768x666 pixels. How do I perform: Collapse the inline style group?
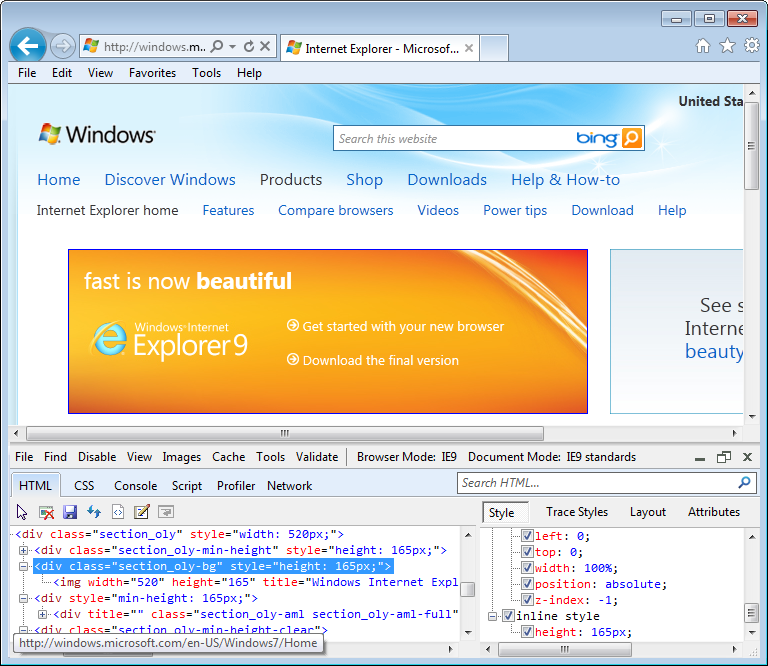coord(492,616)
